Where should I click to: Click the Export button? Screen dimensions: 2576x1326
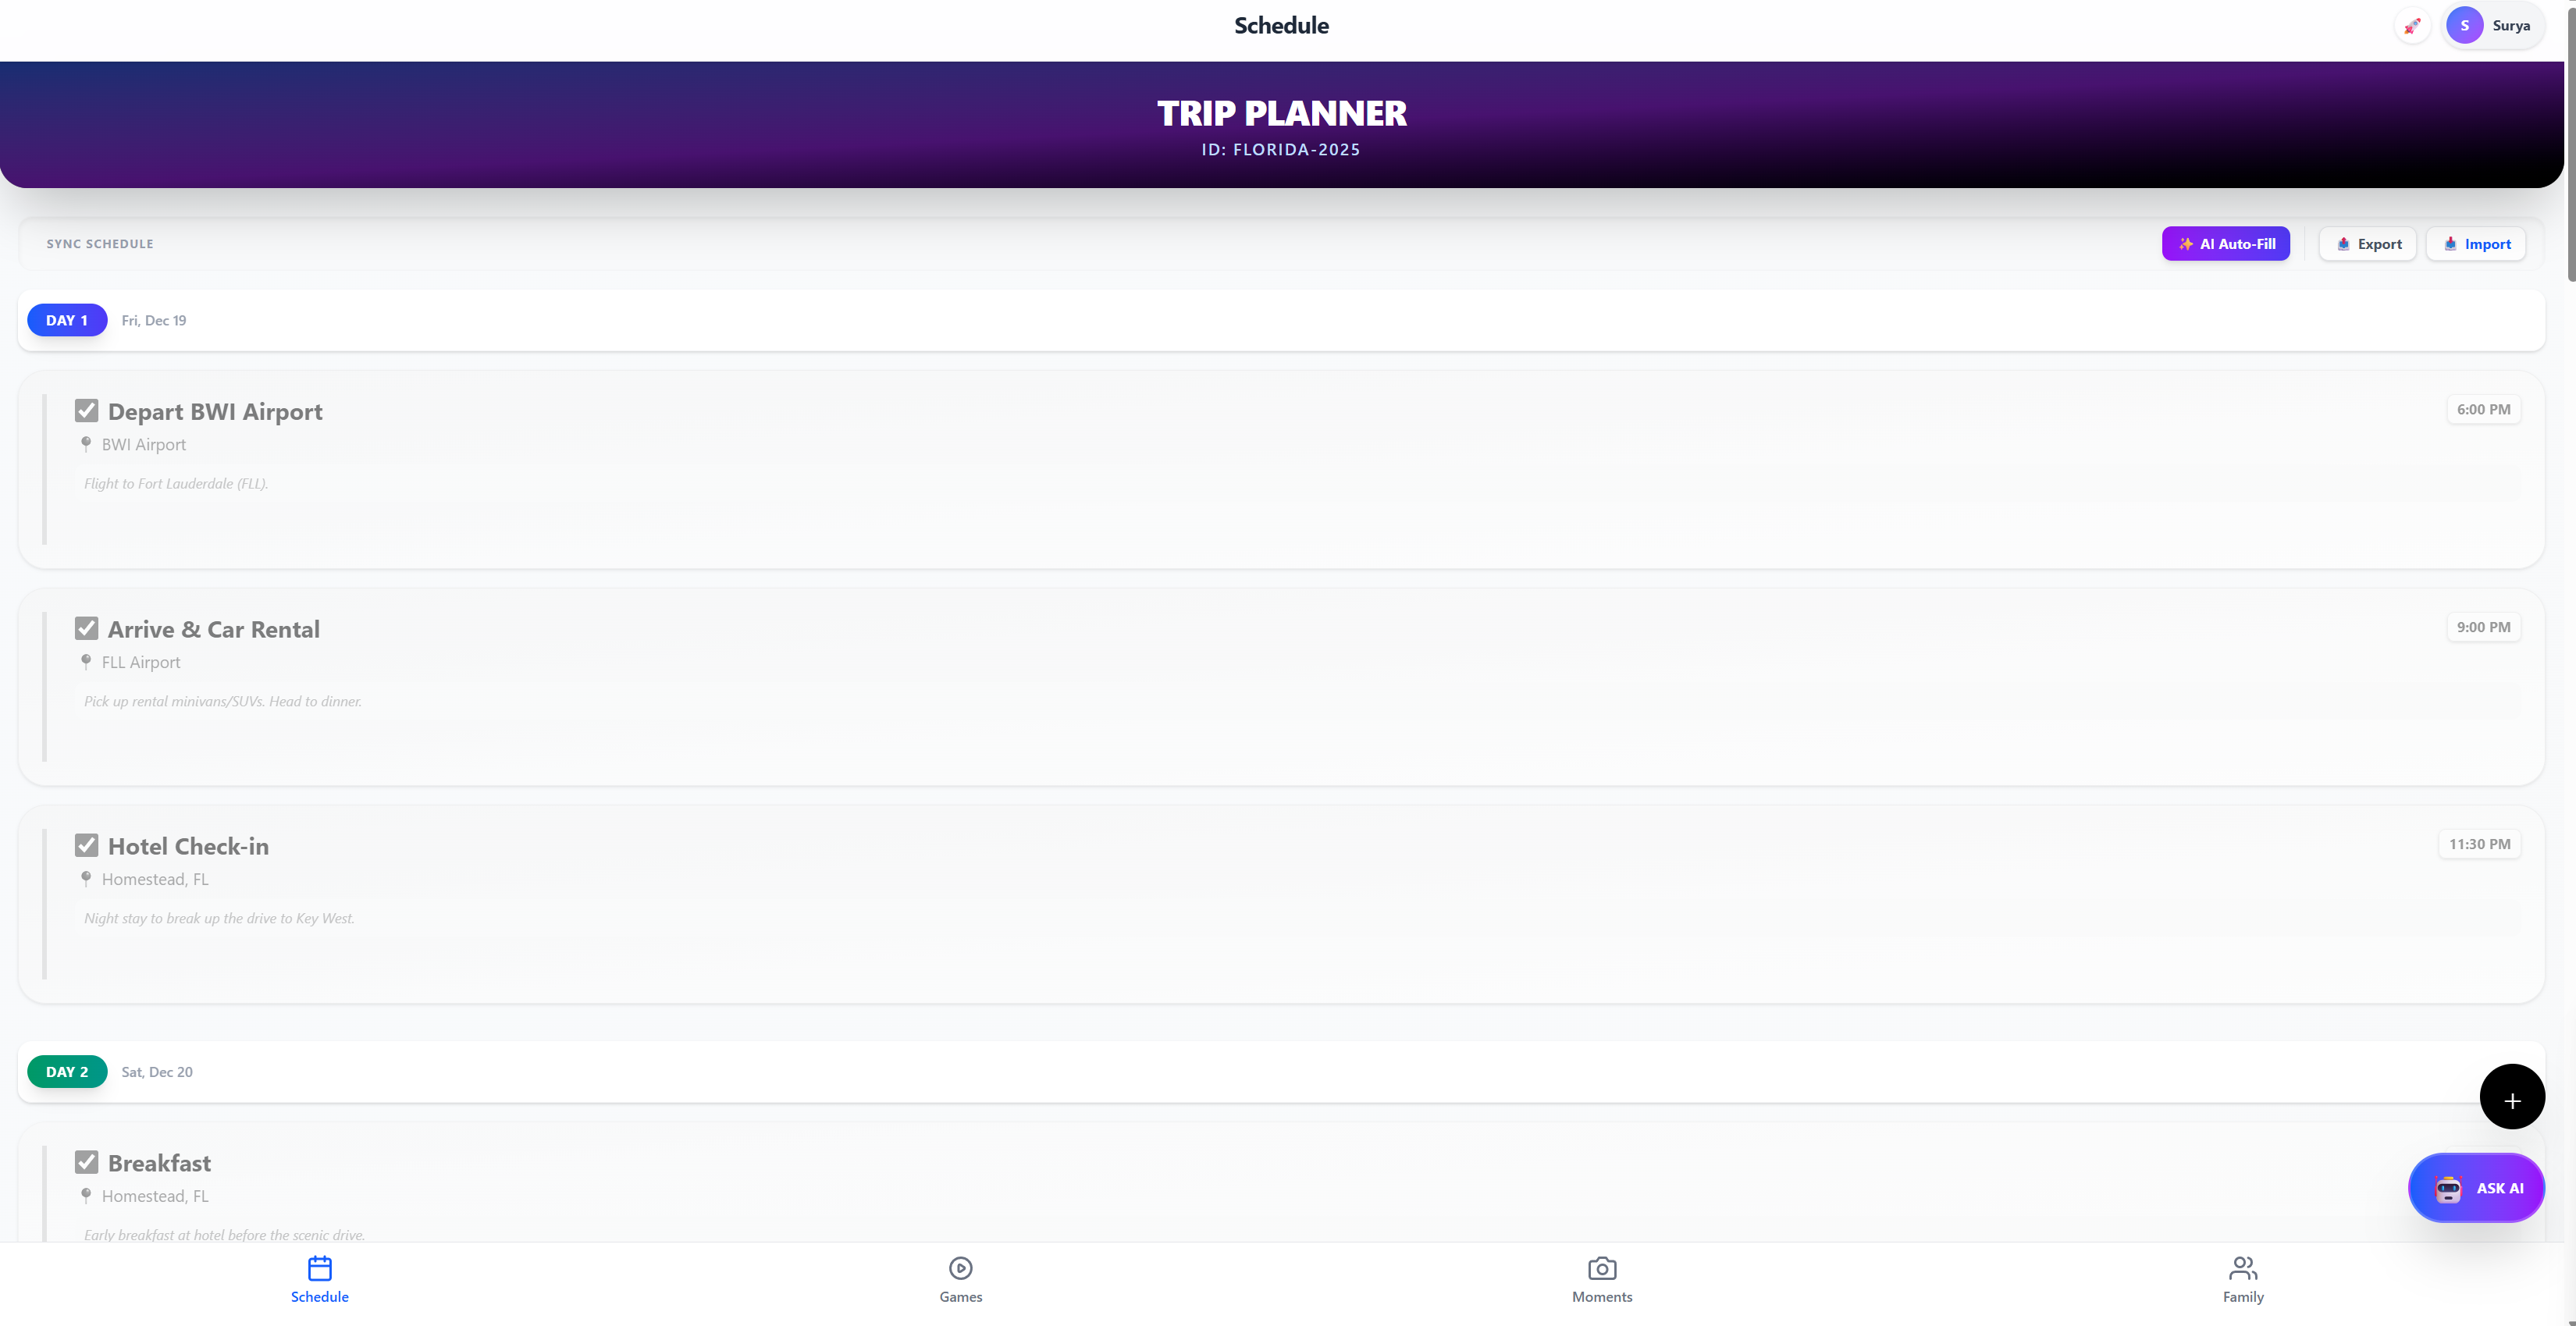[2367, 243]
